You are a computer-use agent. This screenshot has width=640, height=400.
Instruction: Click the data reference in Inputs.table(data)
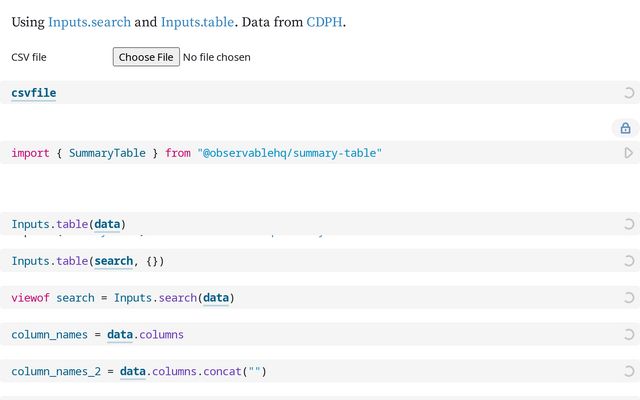click(x=107, y=224)
